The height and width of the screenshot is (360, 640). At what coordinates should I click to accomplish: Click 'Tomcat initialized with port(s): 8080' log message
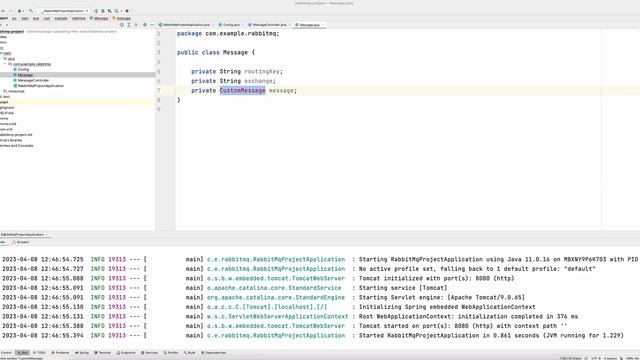coord(436,278)
